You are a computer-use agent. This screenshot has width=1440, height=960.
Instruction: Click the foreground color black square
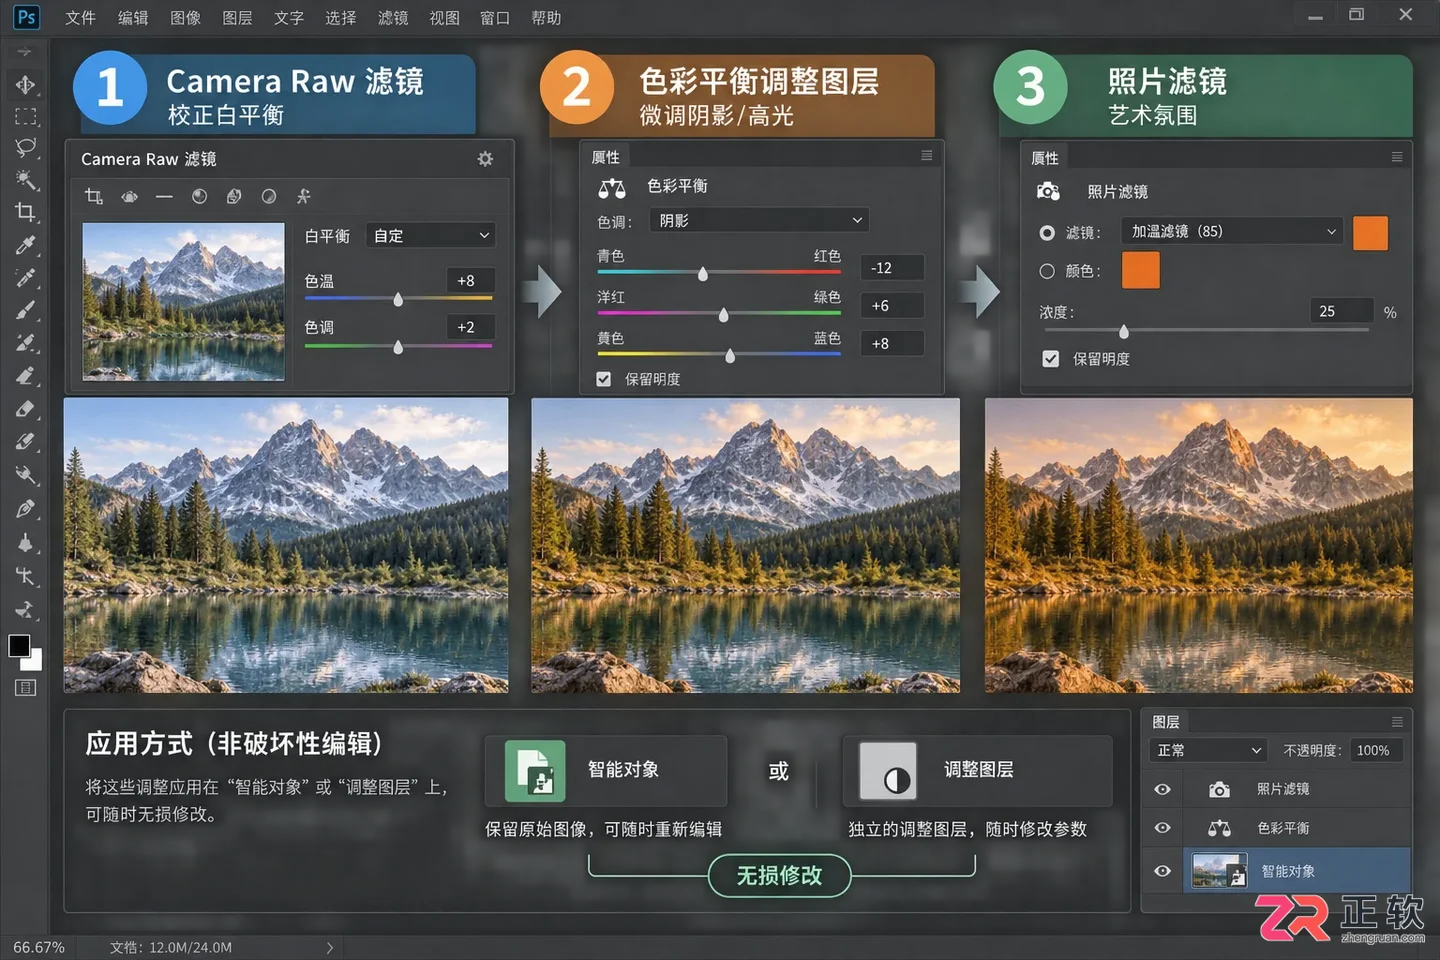(19, 646)
